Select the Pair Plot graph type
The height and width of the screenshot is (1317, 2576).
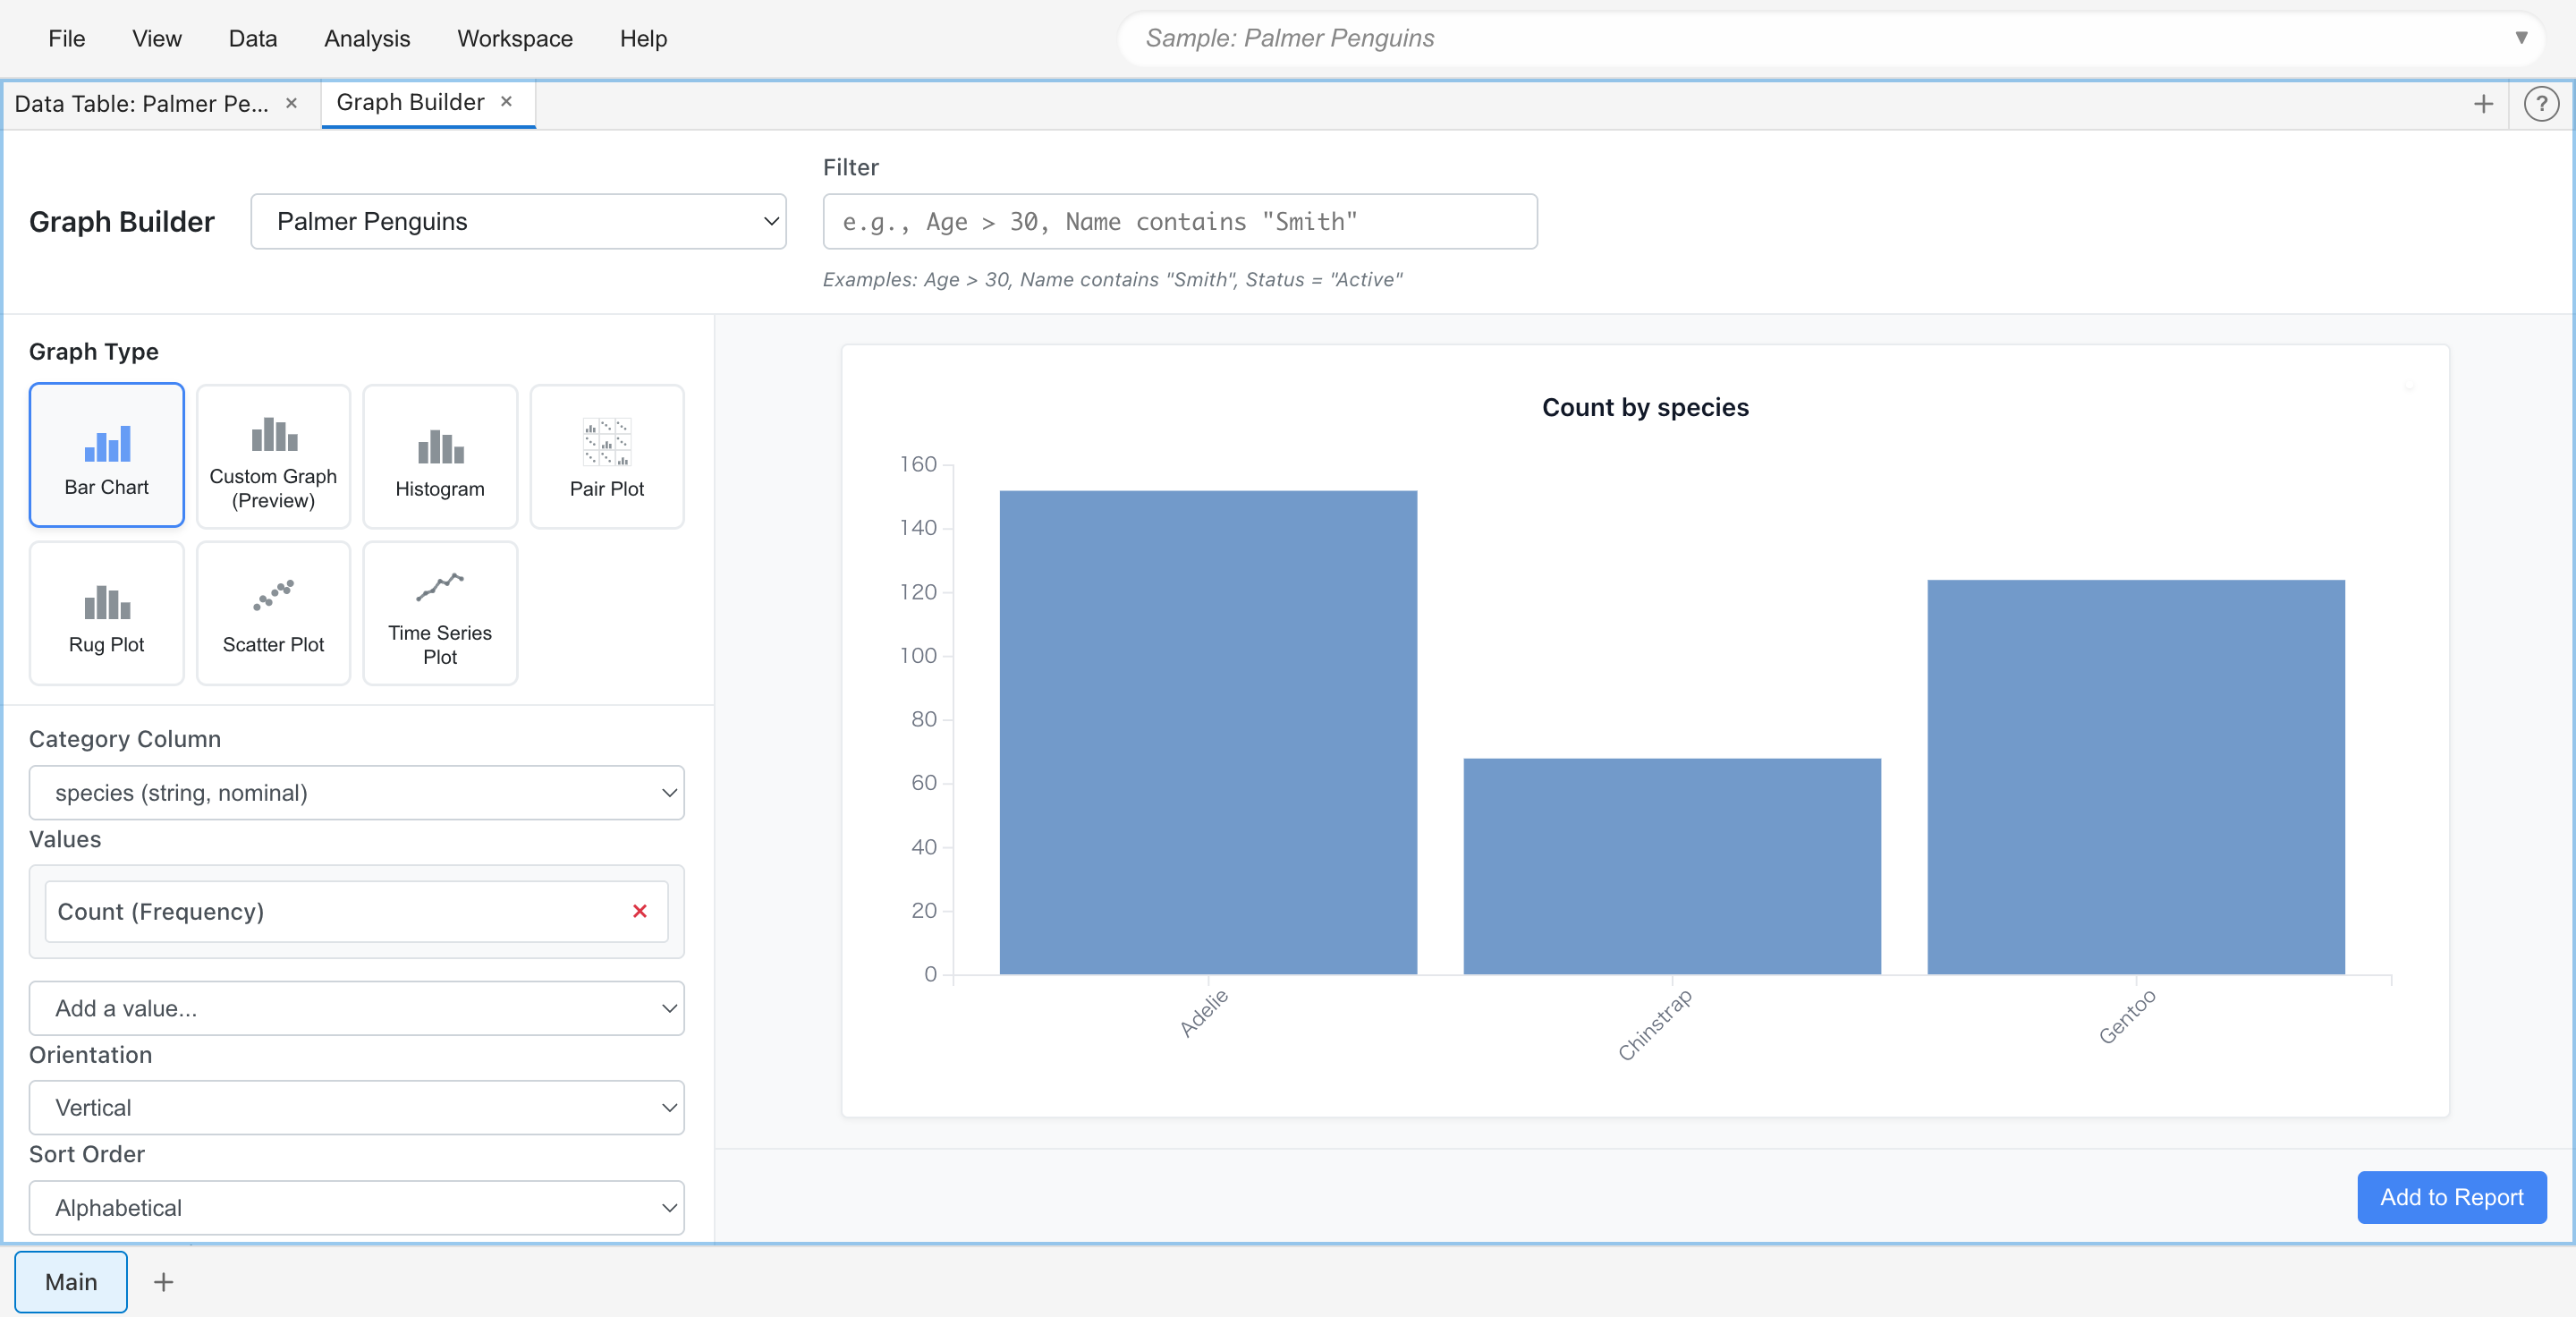coord(606,455)
